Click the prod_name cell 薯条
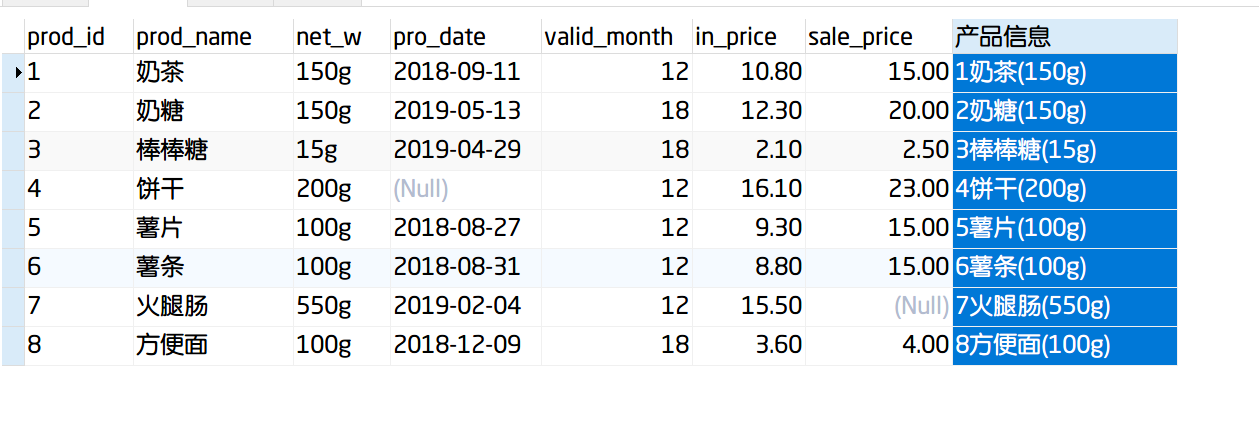The image size is (1259, 435). pos(213,267)
